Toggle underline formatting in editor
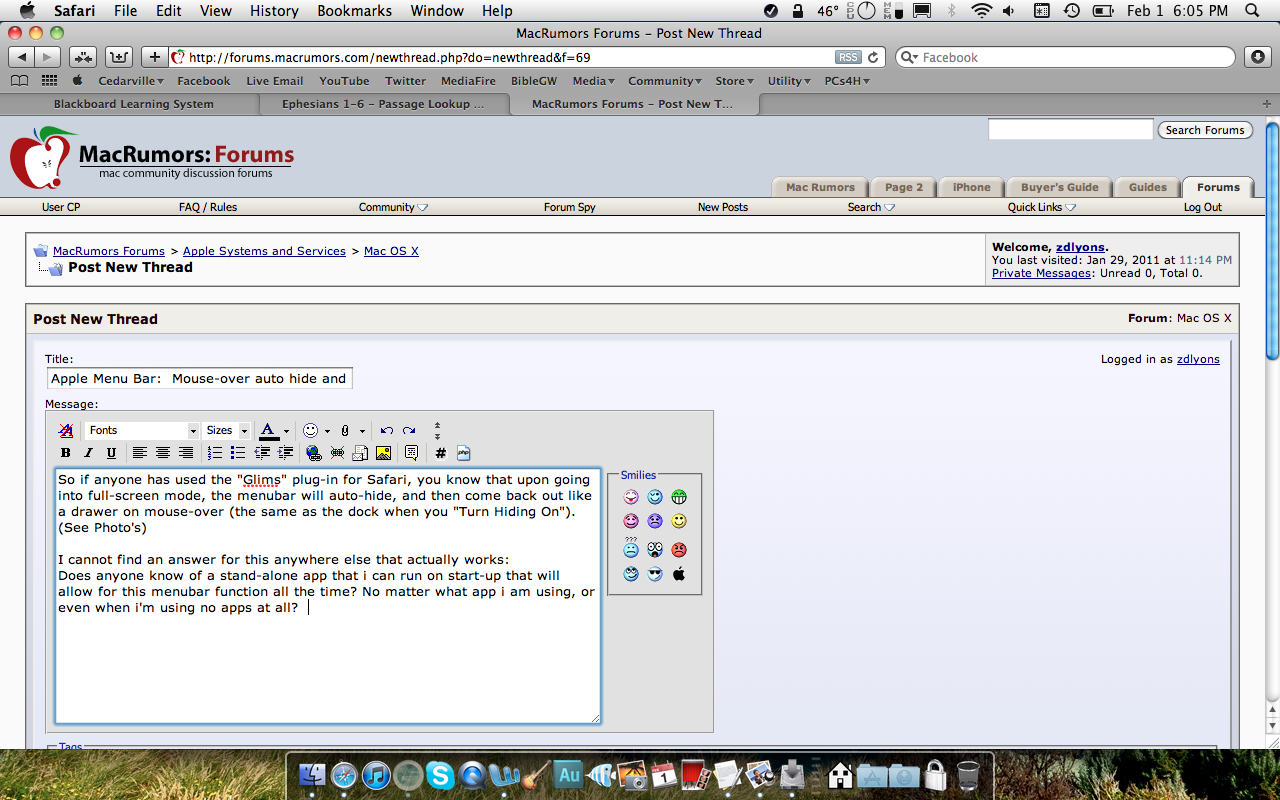The image size is (1280, 800). [111, 453]
